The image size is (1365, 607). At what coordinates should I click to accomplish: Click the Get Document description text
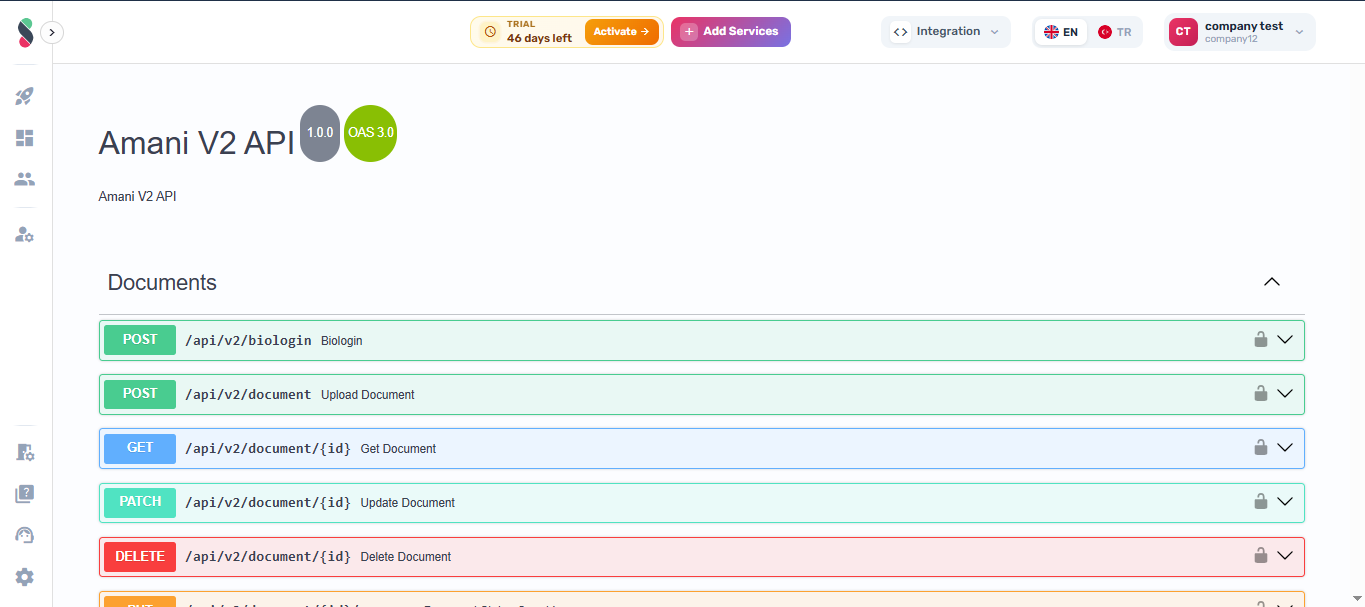[398, 449]
